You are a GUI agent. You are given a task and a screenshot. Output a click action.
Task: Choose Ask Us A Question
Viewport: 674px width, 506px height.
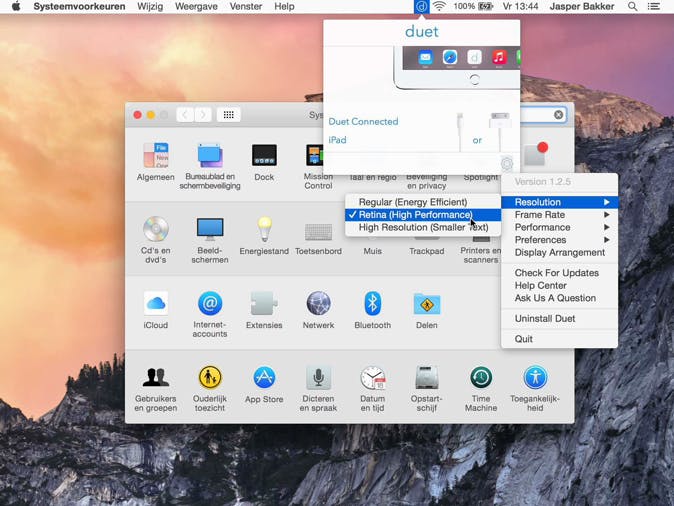[560, 297]
